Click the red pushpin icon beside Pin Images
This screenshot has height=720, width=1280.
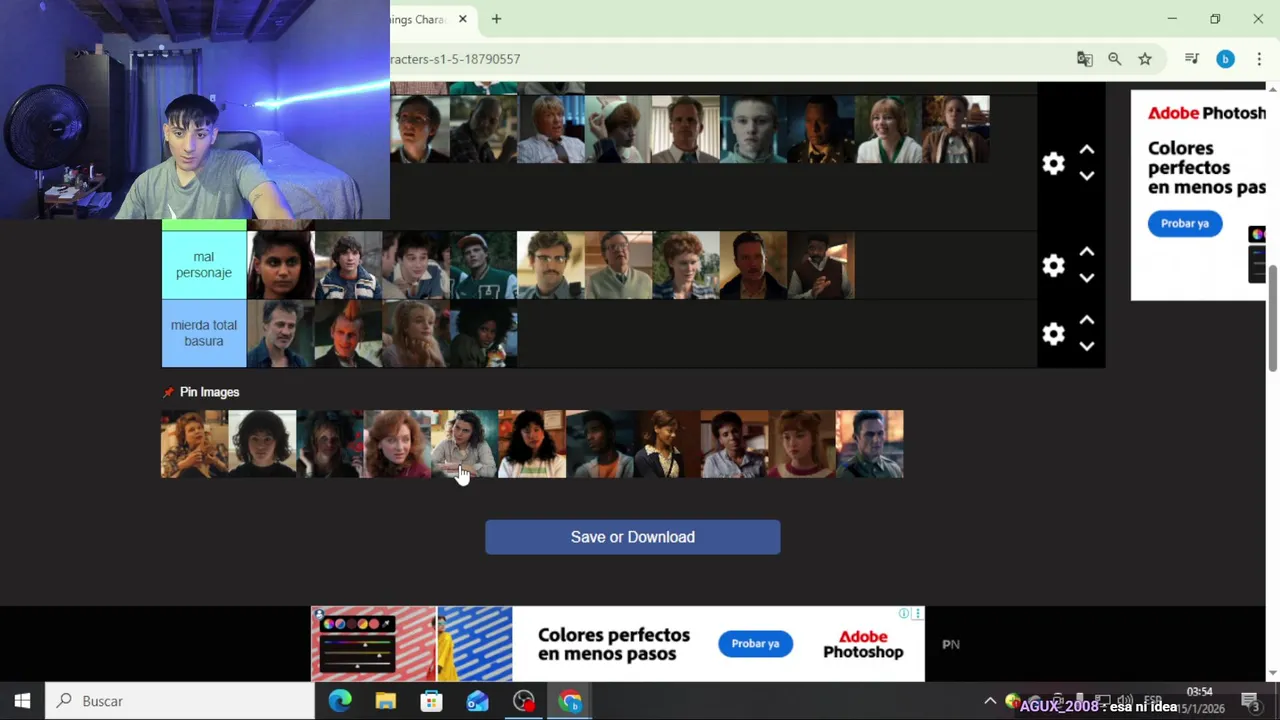pyautogui.click(x=168, y=392)
